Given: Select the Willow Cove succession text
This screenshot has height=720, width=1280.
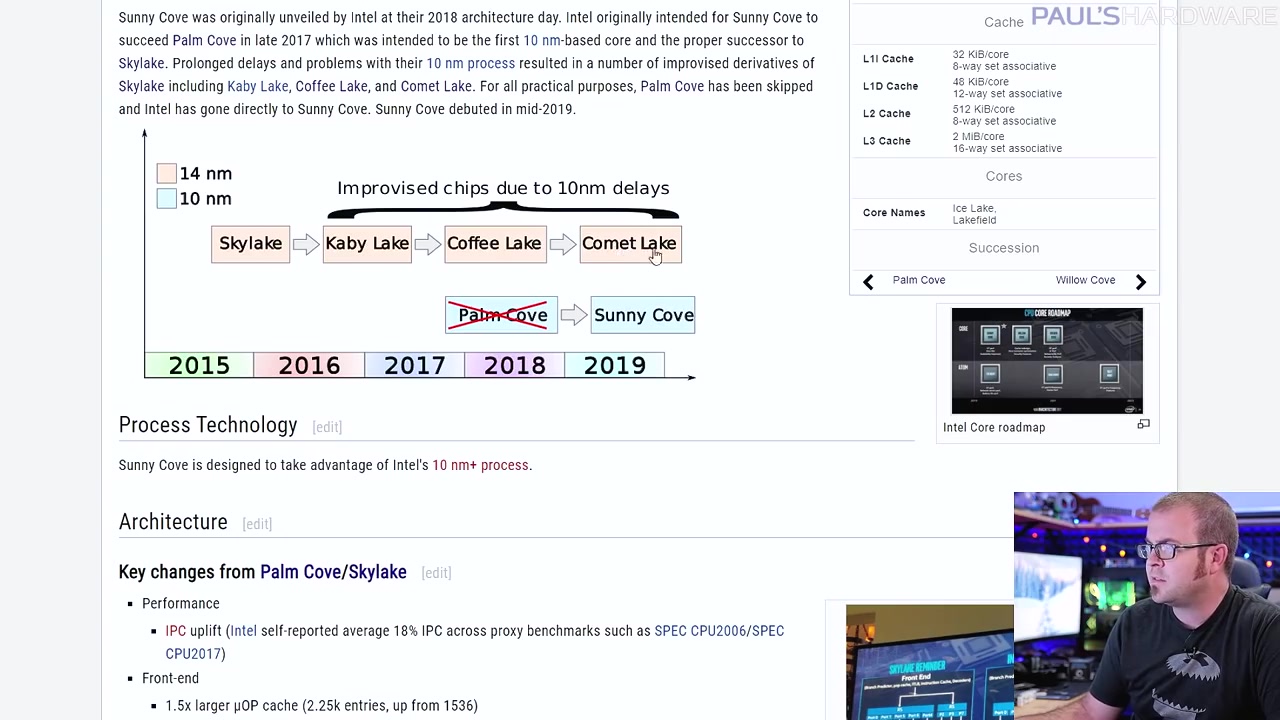Looking at the screenshot, I should tap(1085, 280).
